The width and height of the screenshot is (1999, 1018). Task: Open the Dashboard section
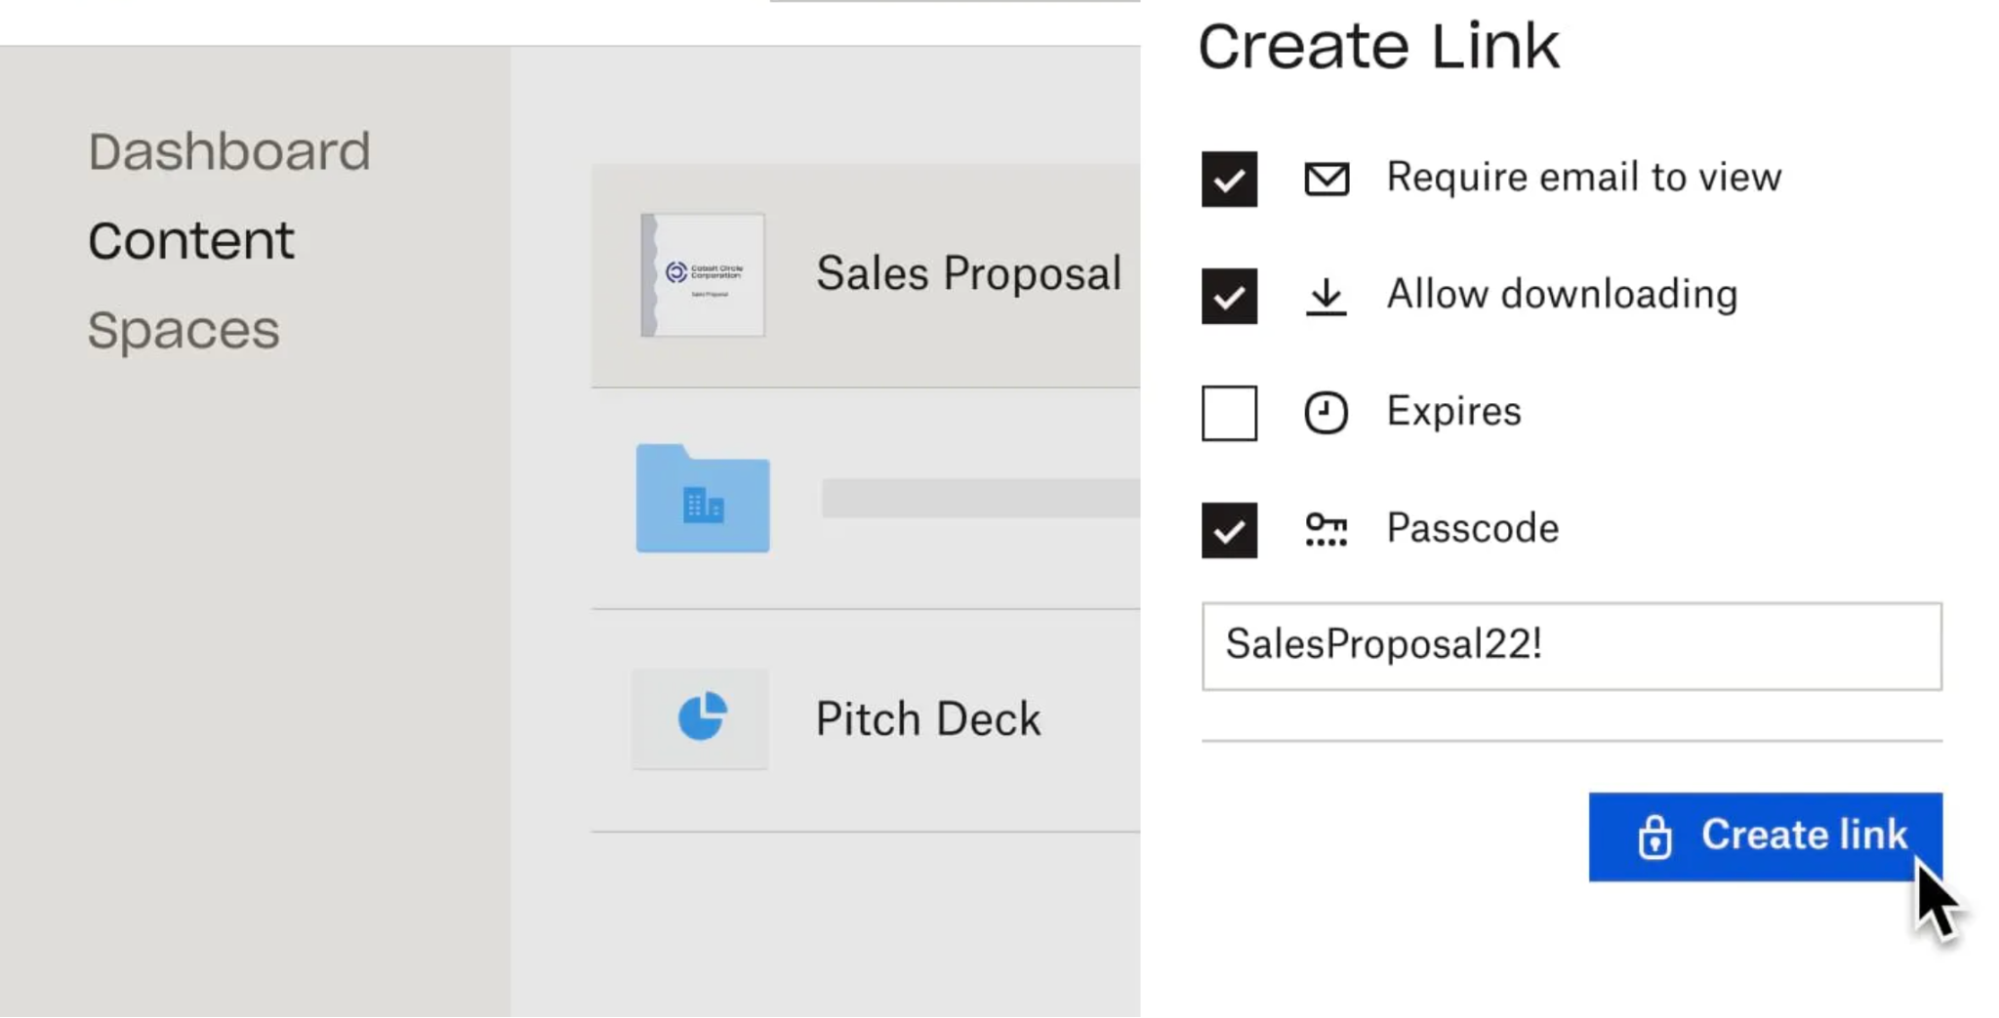[229, 152]
